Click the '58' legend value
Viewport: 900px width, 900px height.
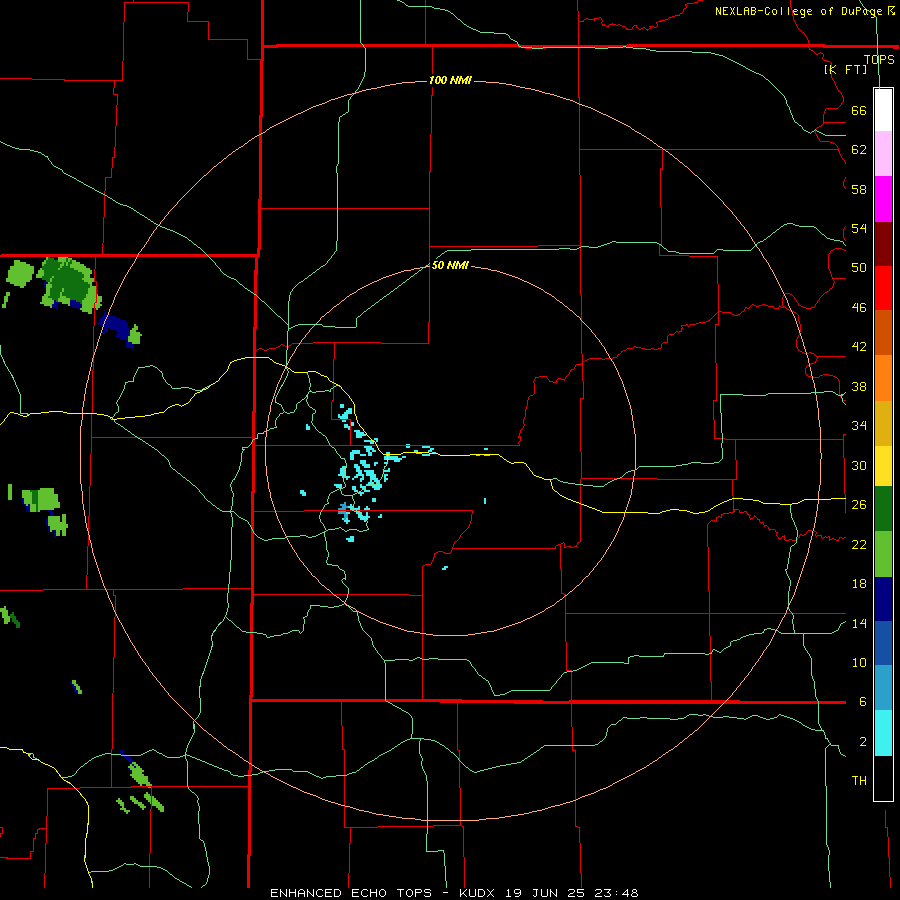(x=859, y=189)
